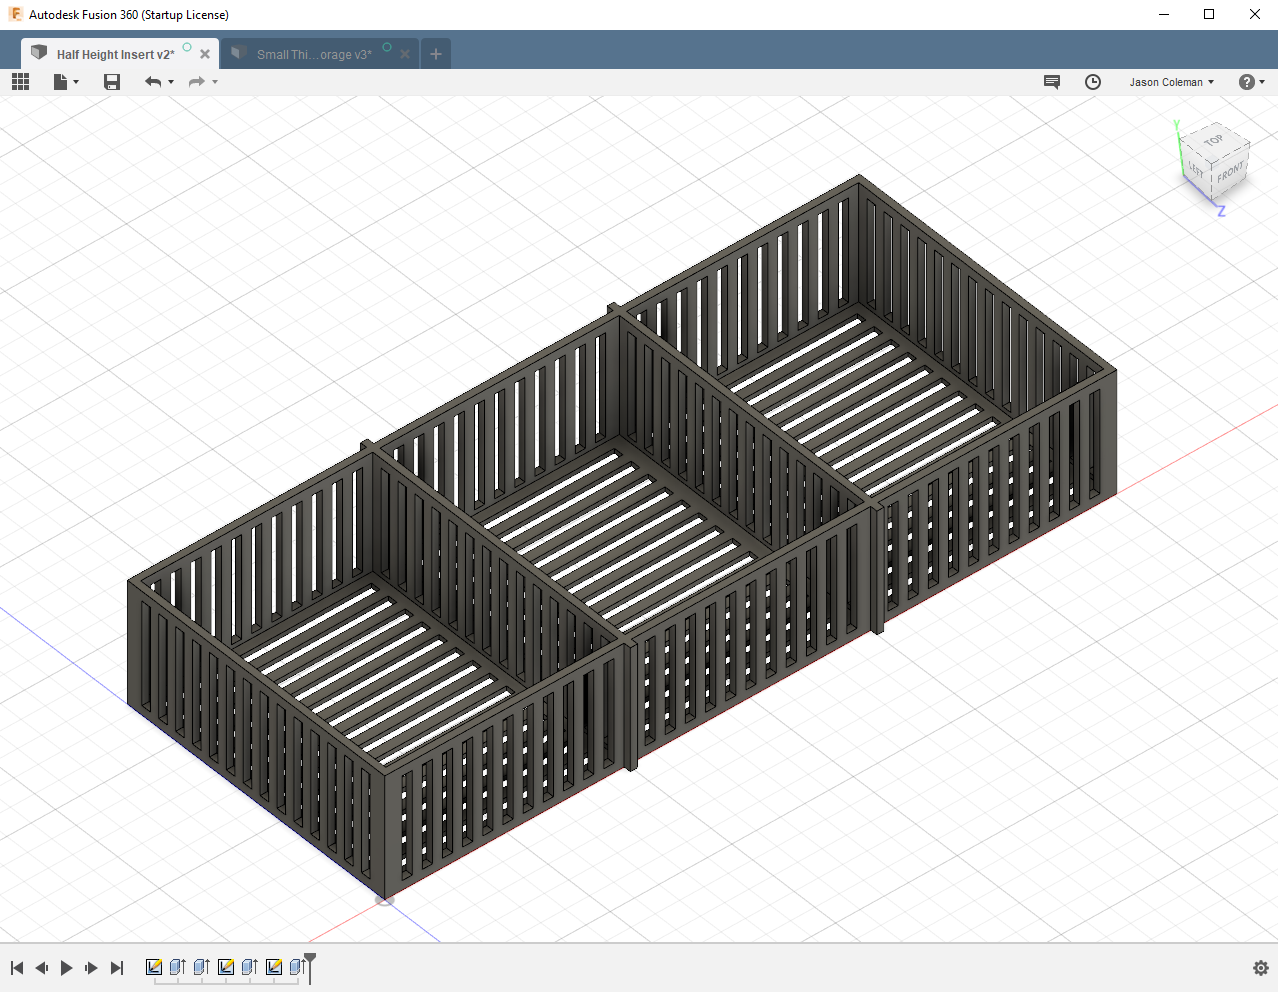This screenshot has height=992, width=1278.
Task: Open the comments panel icon
Action: click(x=1051, y=82)
